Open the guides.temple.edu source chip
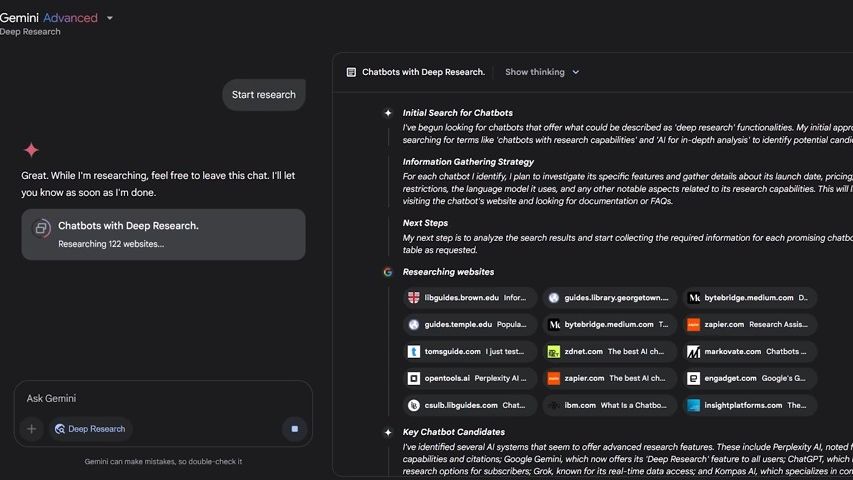This screenshot has width=853, height=480. (x=470, y=325)
